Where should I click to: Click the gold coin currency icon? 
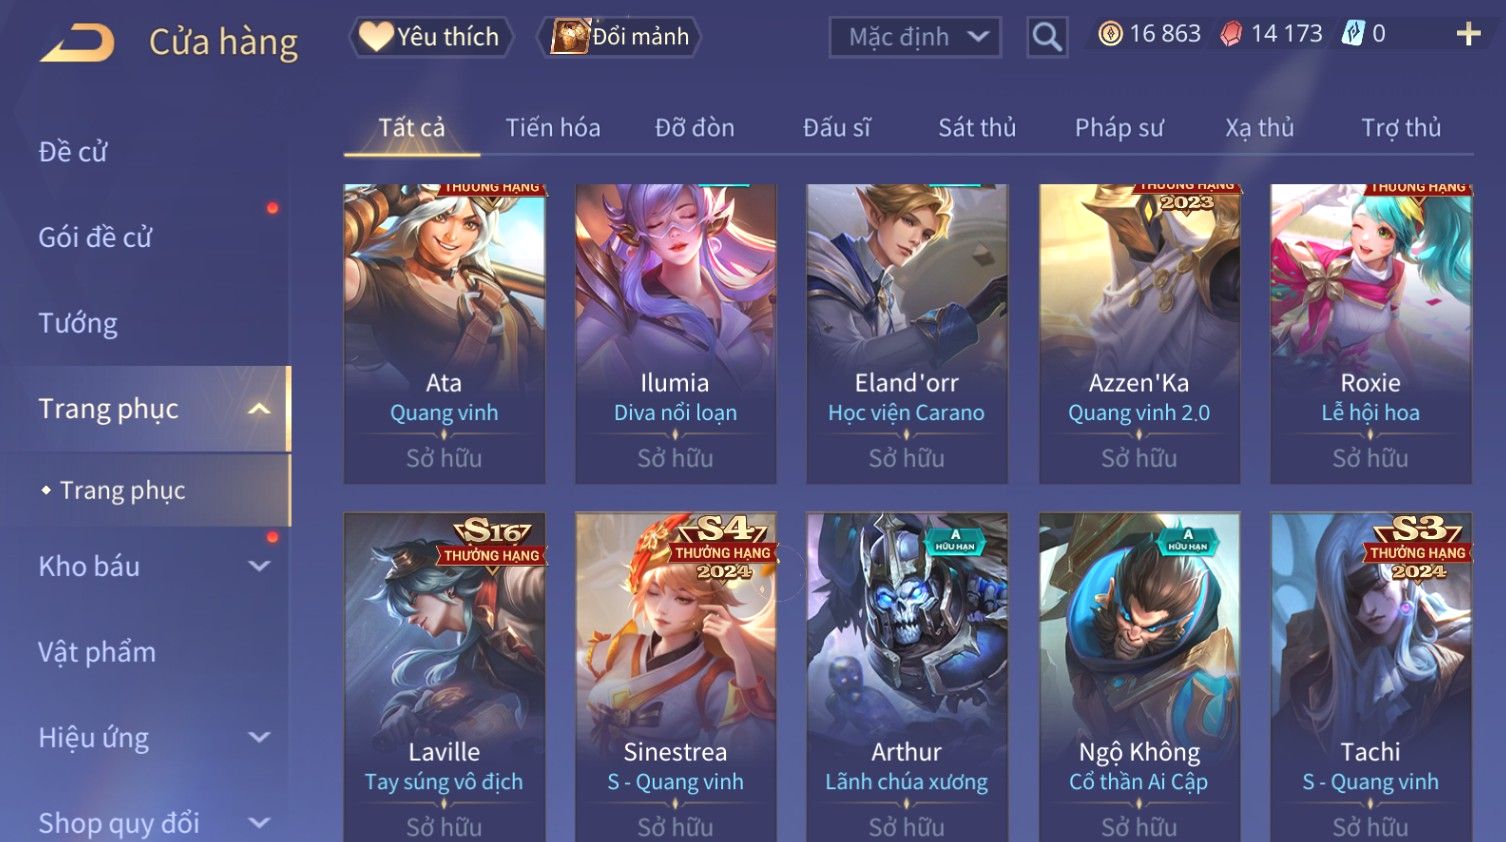click(1110, 34)
